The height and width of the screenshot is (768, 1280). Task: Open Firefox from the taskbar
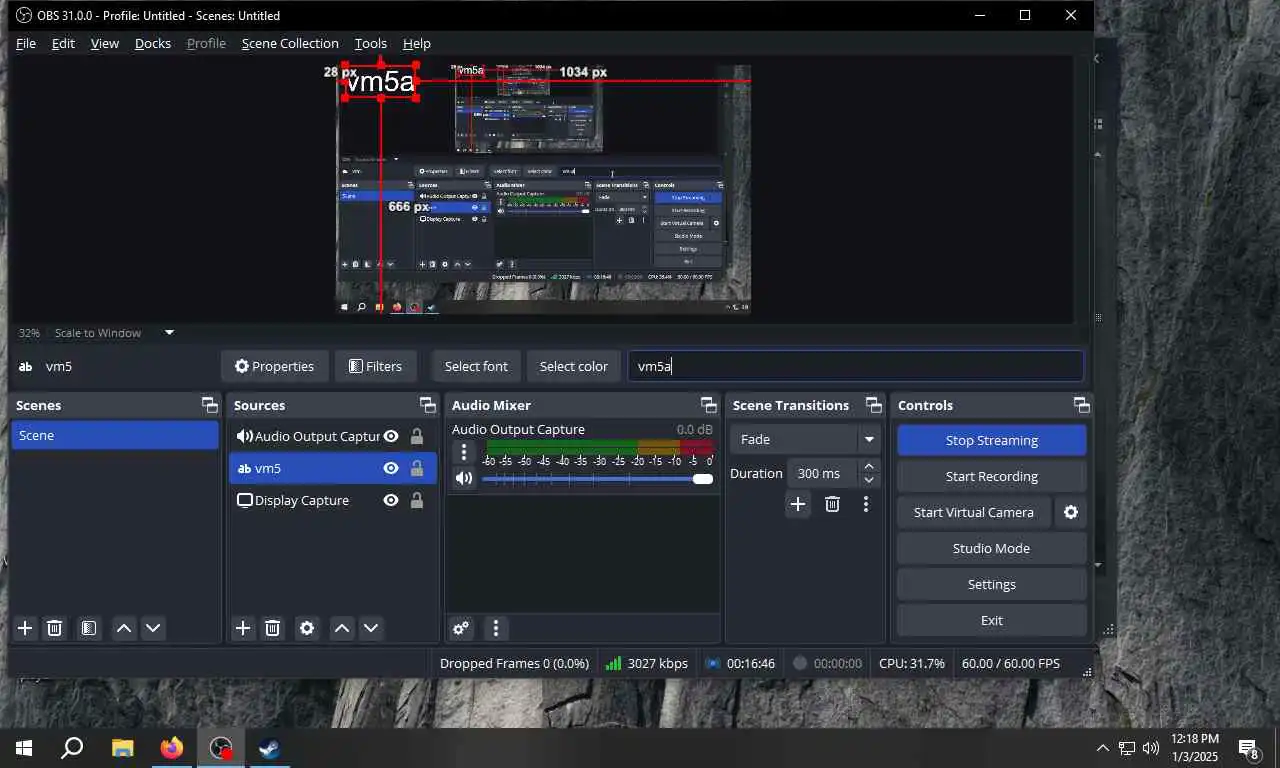[x=172, y=748]
